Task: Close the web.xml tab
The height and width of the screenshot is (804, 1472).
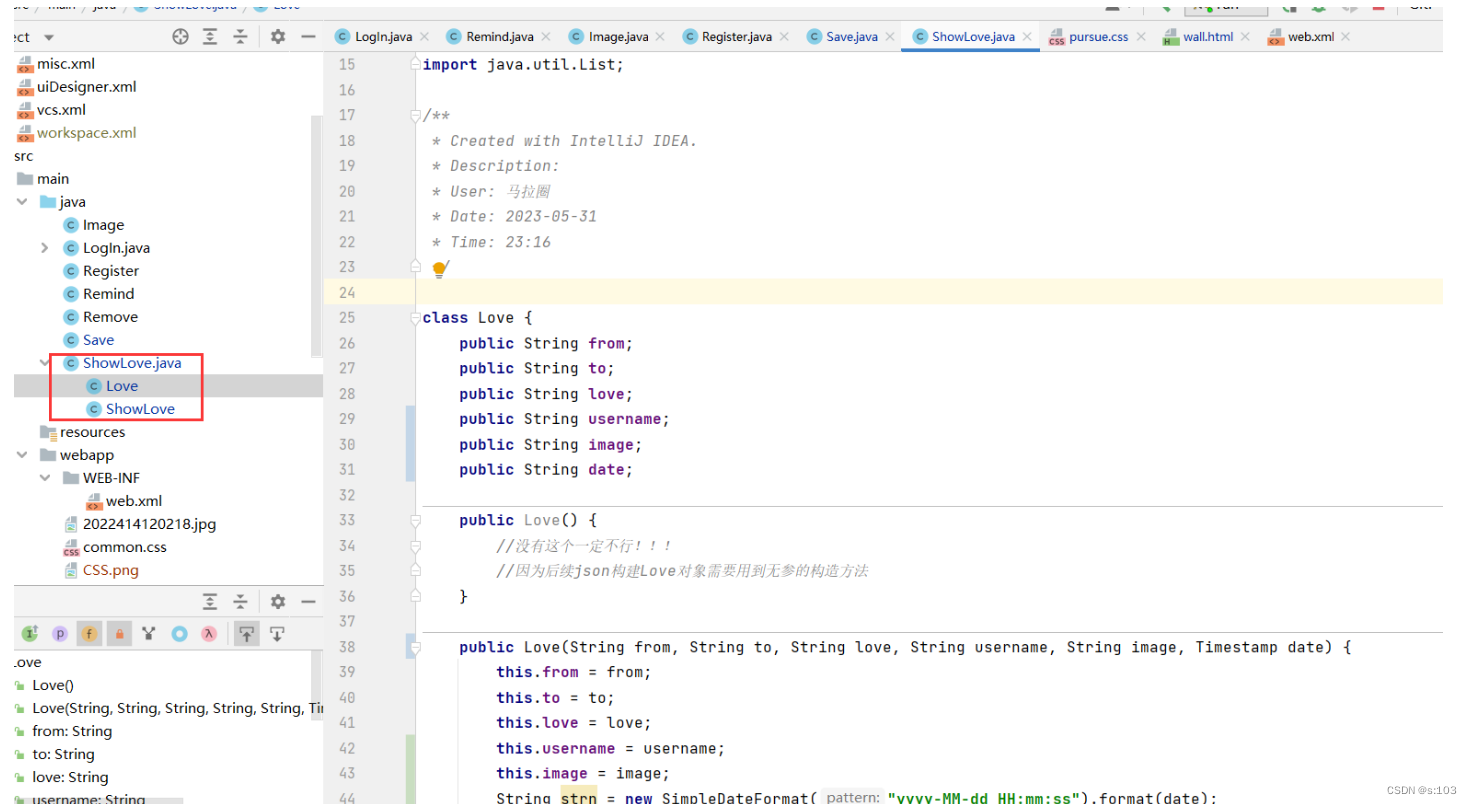Action: pyautogui.click(x=1346, y=37)
